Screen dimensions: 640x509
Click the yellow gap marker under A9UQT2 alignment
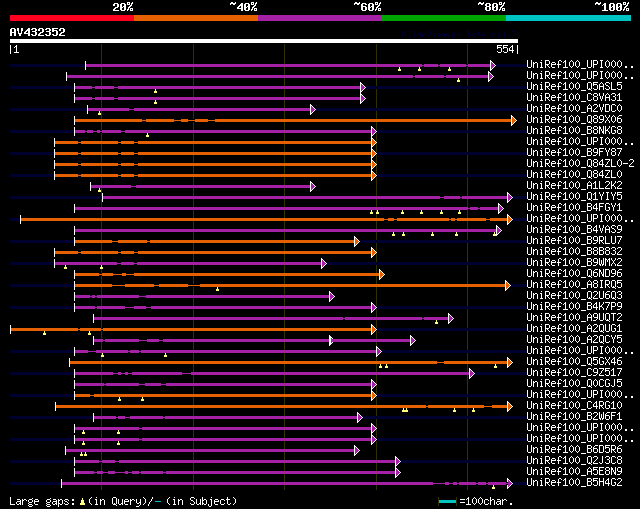coord(436,322)
